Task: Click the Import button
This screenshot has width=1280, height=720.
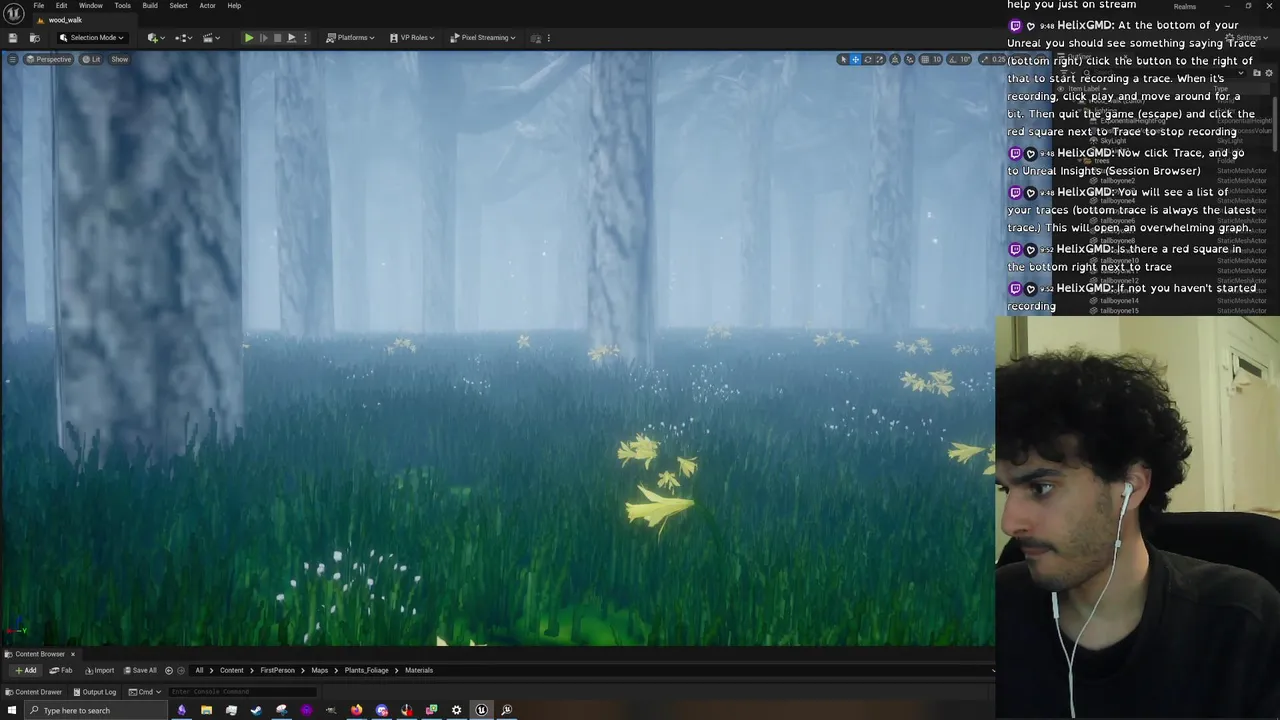Action: (x=100, y=670)
